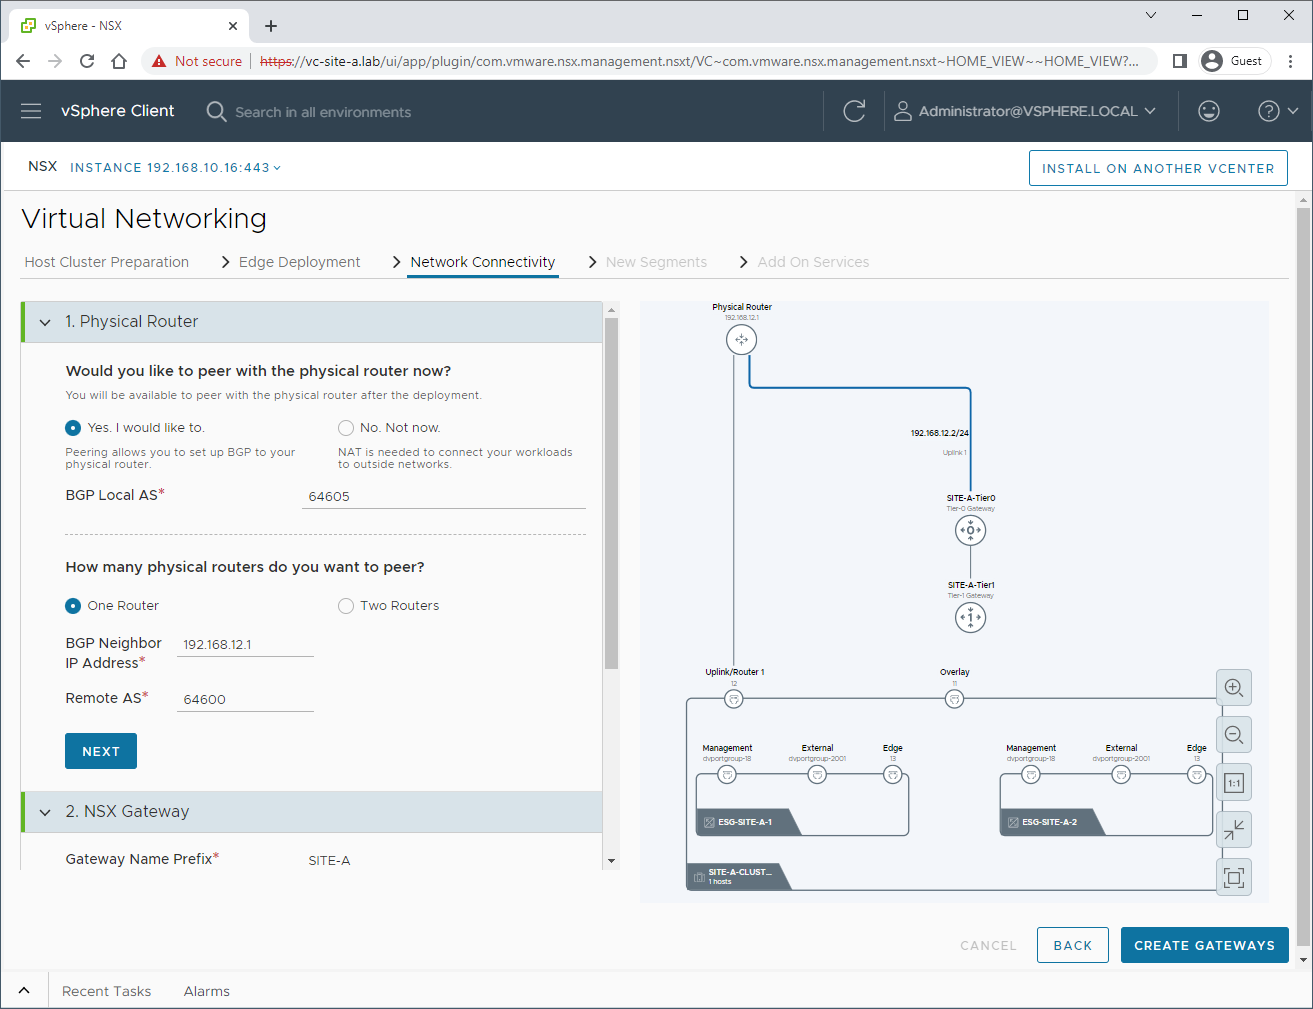1313x1009 pixels.
Task: Edit the Remote AS field
Action: (245, 699)
